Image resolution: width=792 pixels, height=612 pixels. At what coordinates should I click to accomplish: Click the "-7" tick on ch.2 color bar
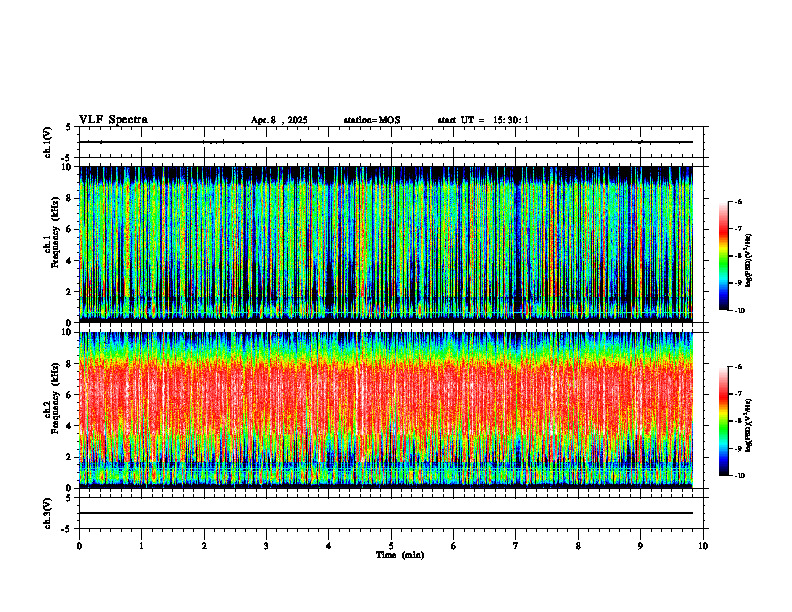click(x=738, y=394)
